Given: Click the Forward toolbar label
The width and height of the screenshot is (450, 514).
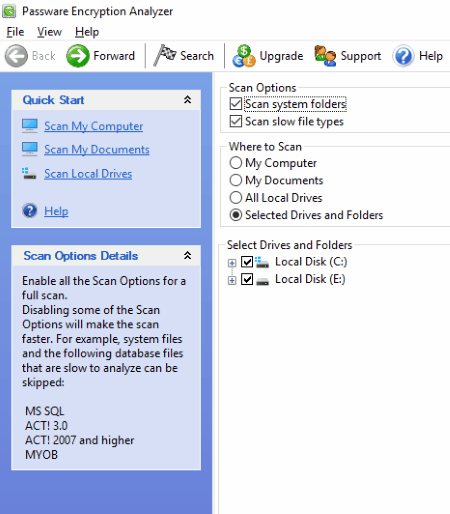Looking at the screenshot, I should (114, 56).
